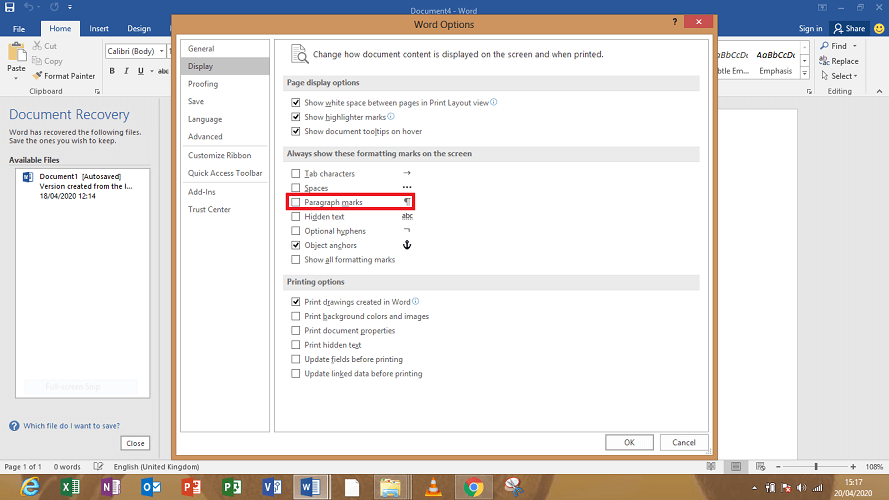Click Replace in Editing group
Screen dimensions: 889x500
coord(839,61)
